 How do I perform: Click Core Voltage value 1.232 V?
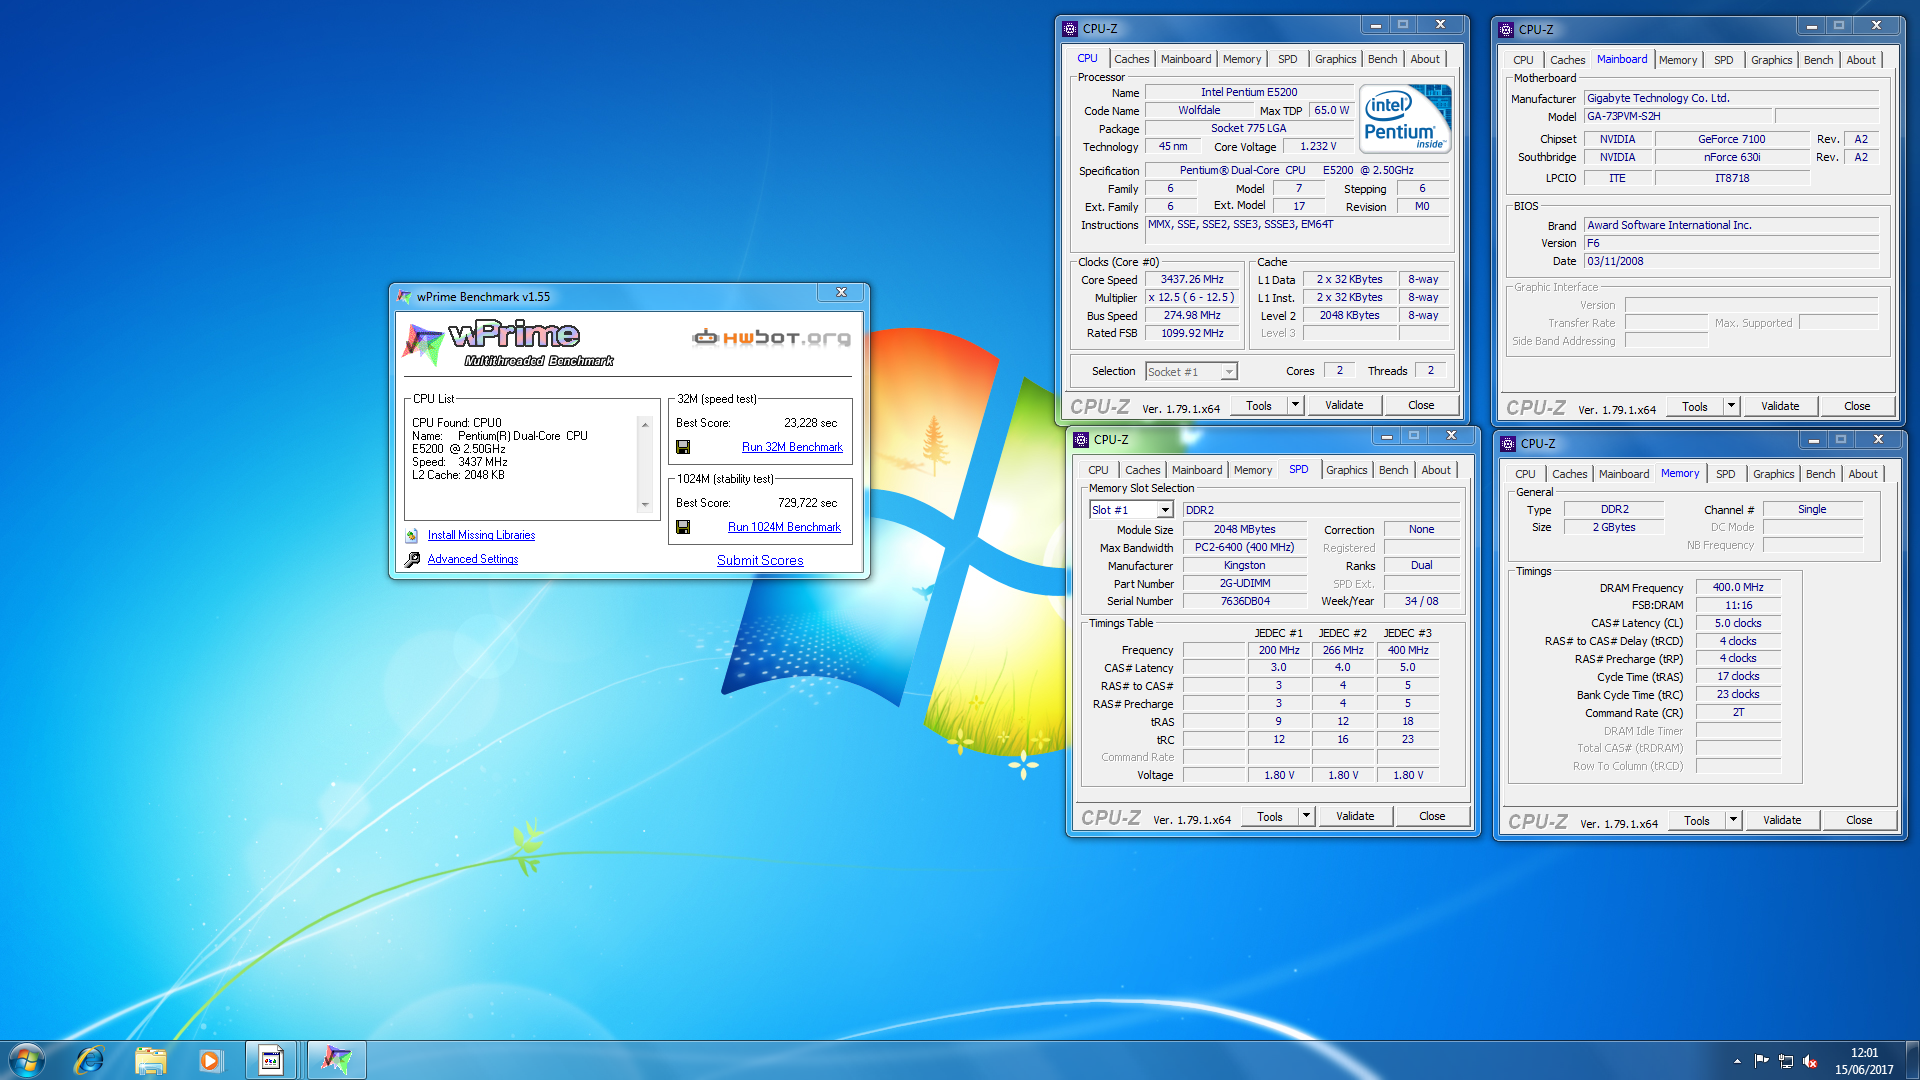coord(1318,147)
